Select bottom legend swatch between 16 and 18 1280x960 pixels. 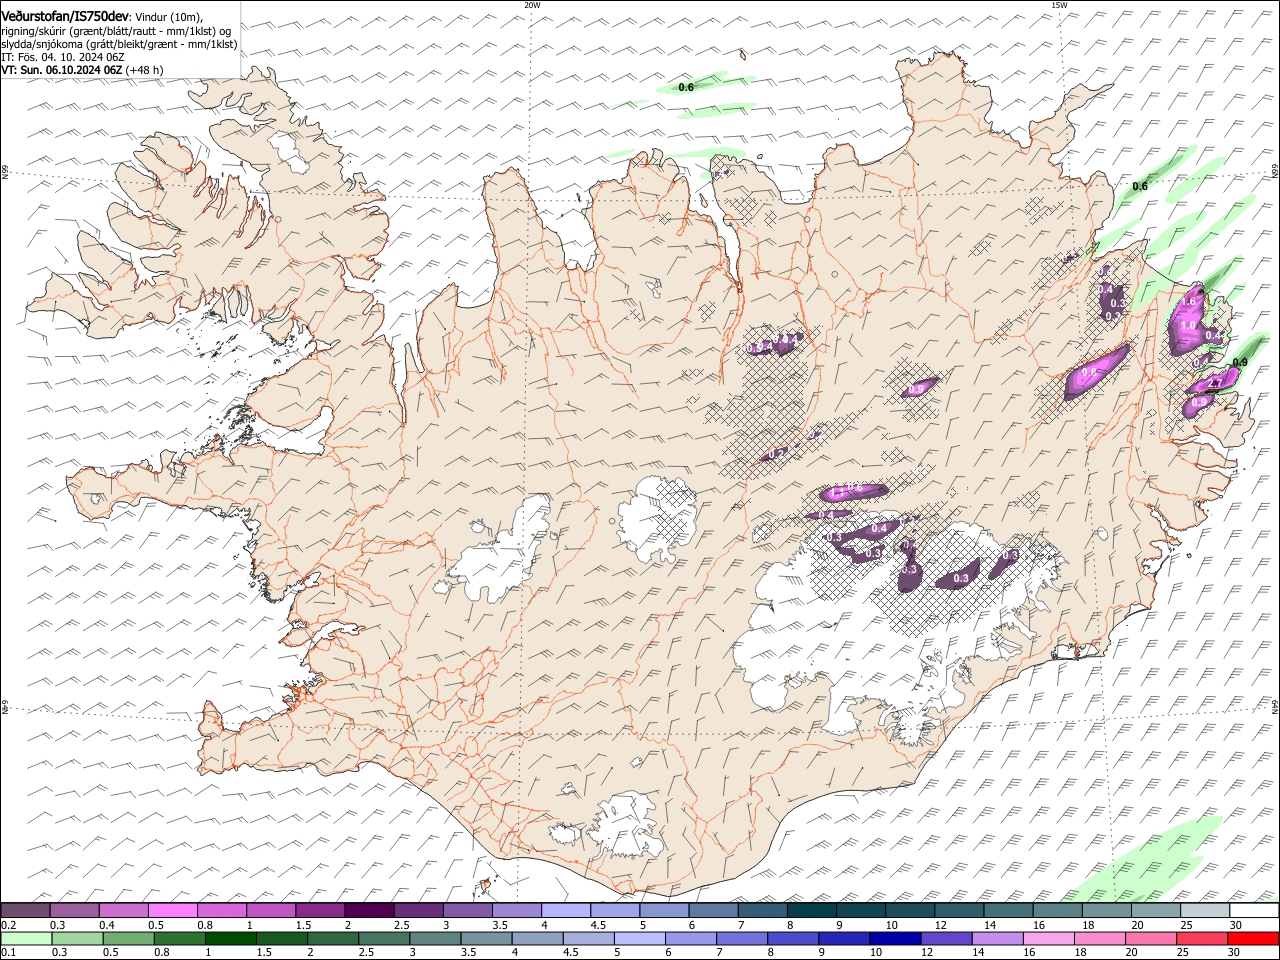pyautogui.click(x=1049, y=938)
